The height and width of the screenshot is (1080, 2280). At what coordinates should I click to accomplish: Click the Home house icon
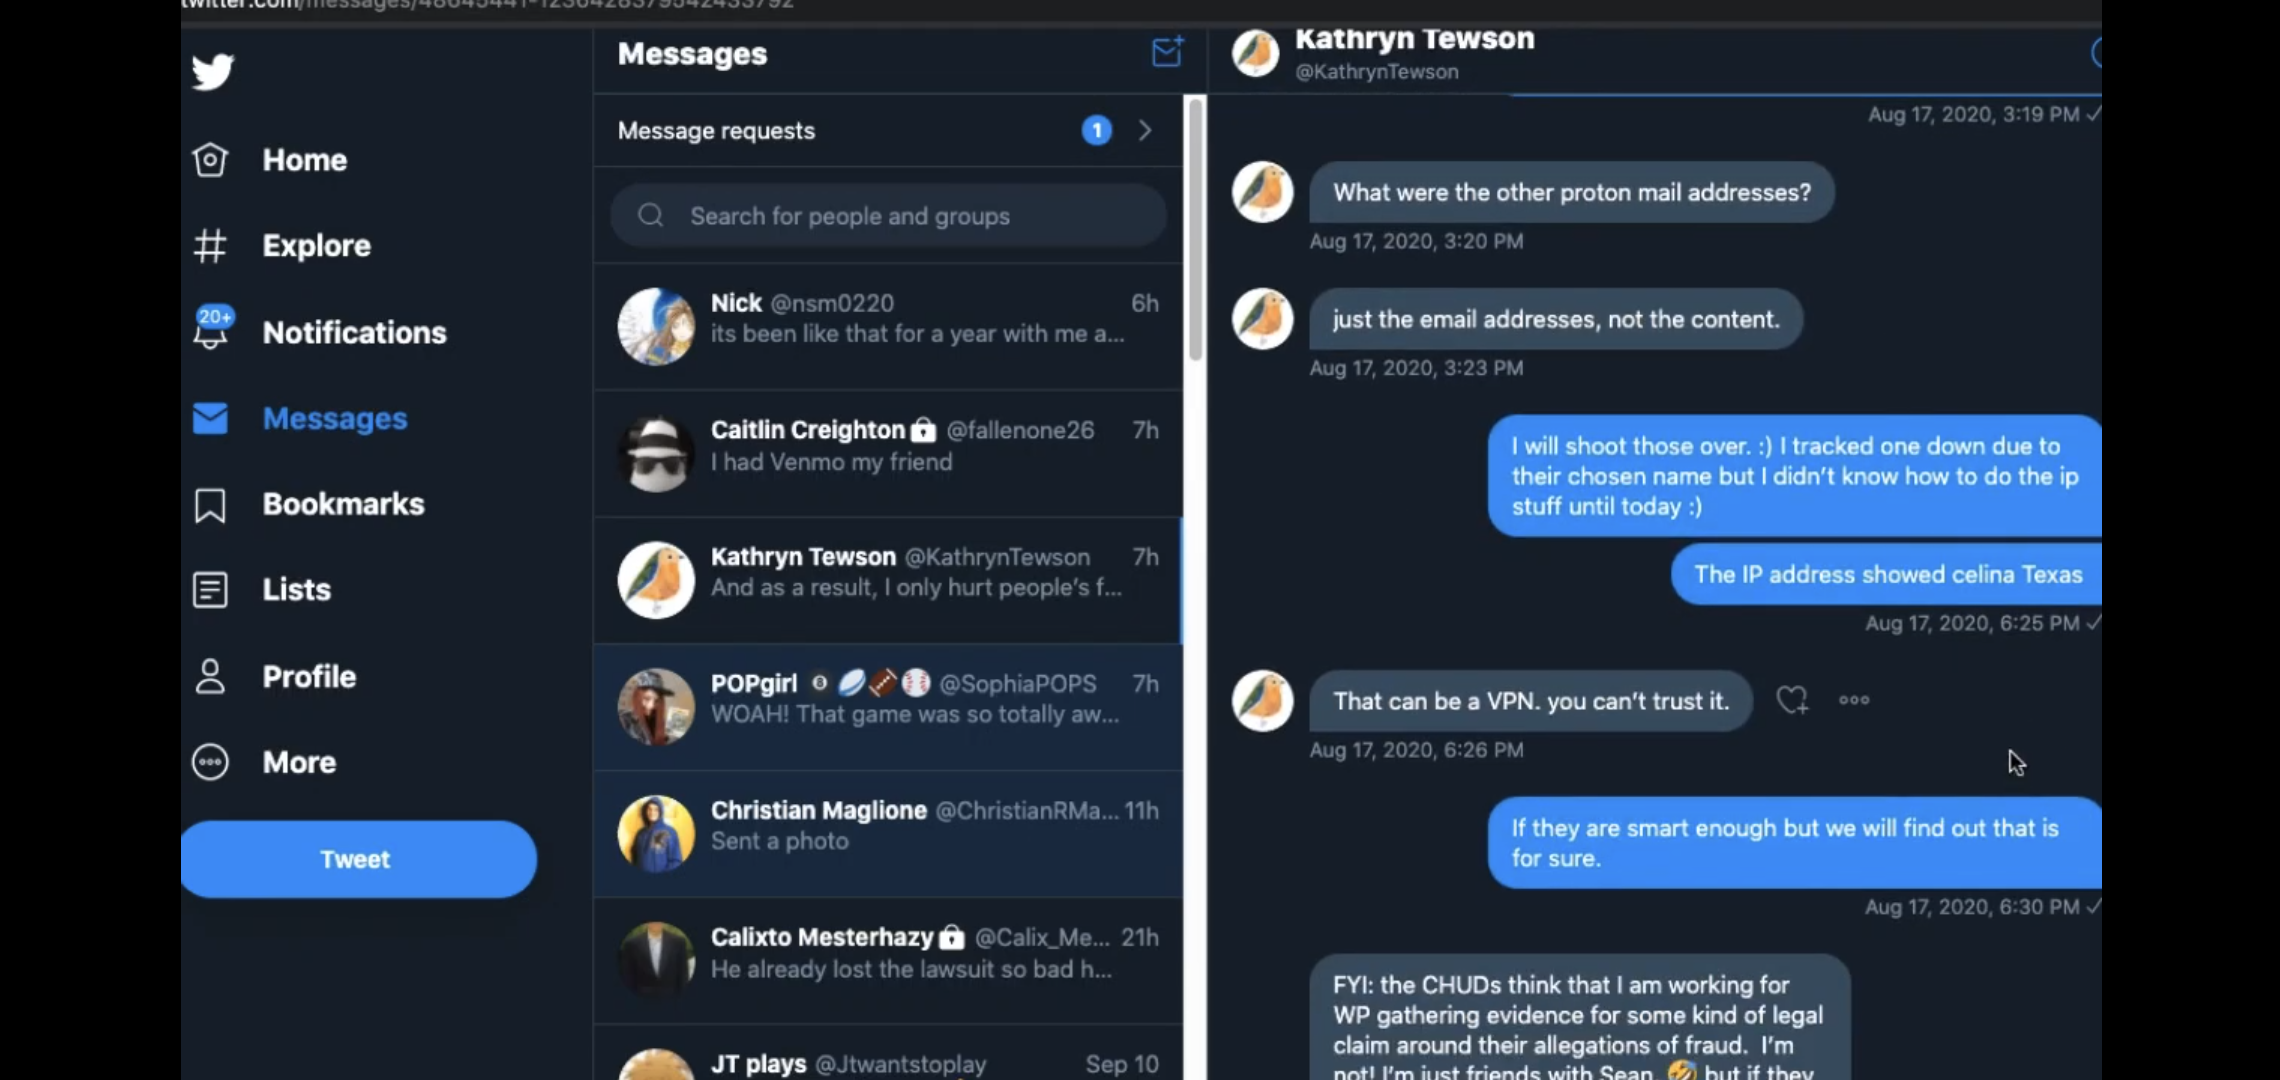pyautogui.click(x=210, y=160)
